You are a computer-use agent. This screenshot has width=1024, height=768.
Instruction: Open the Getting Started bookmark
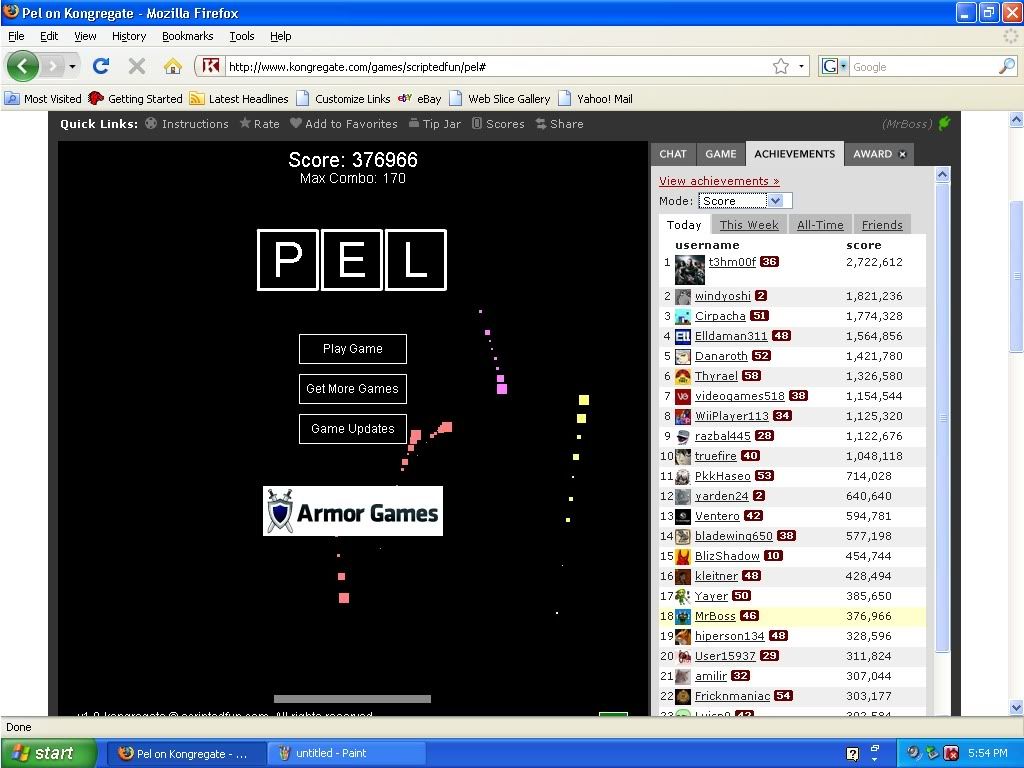click(x=136, y=99)
